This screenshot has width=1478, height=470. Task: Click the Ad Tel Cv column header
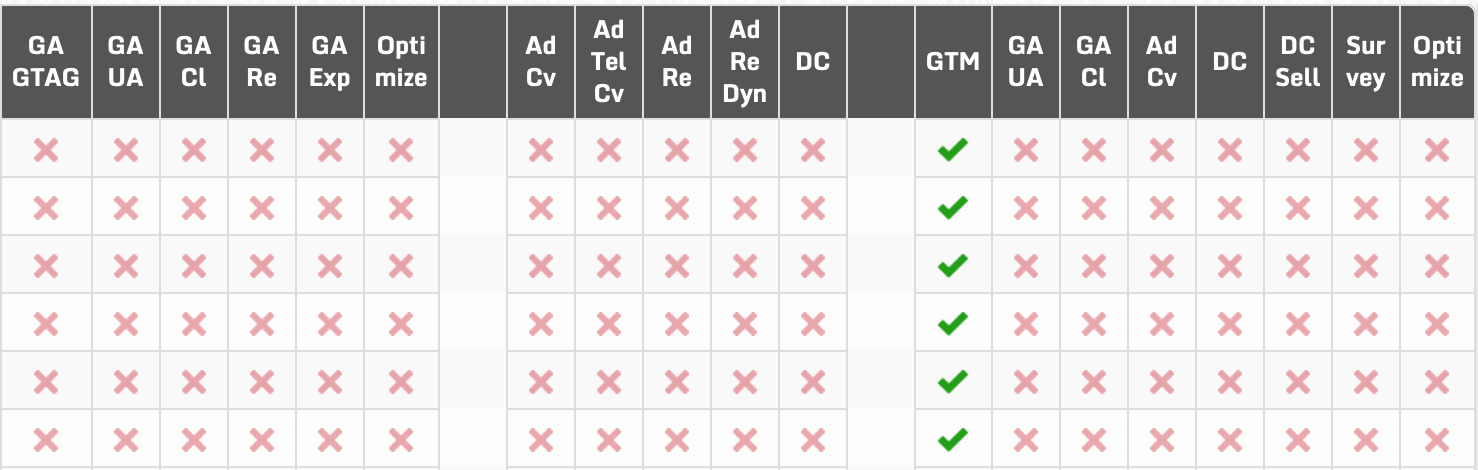tap(609, 62)
